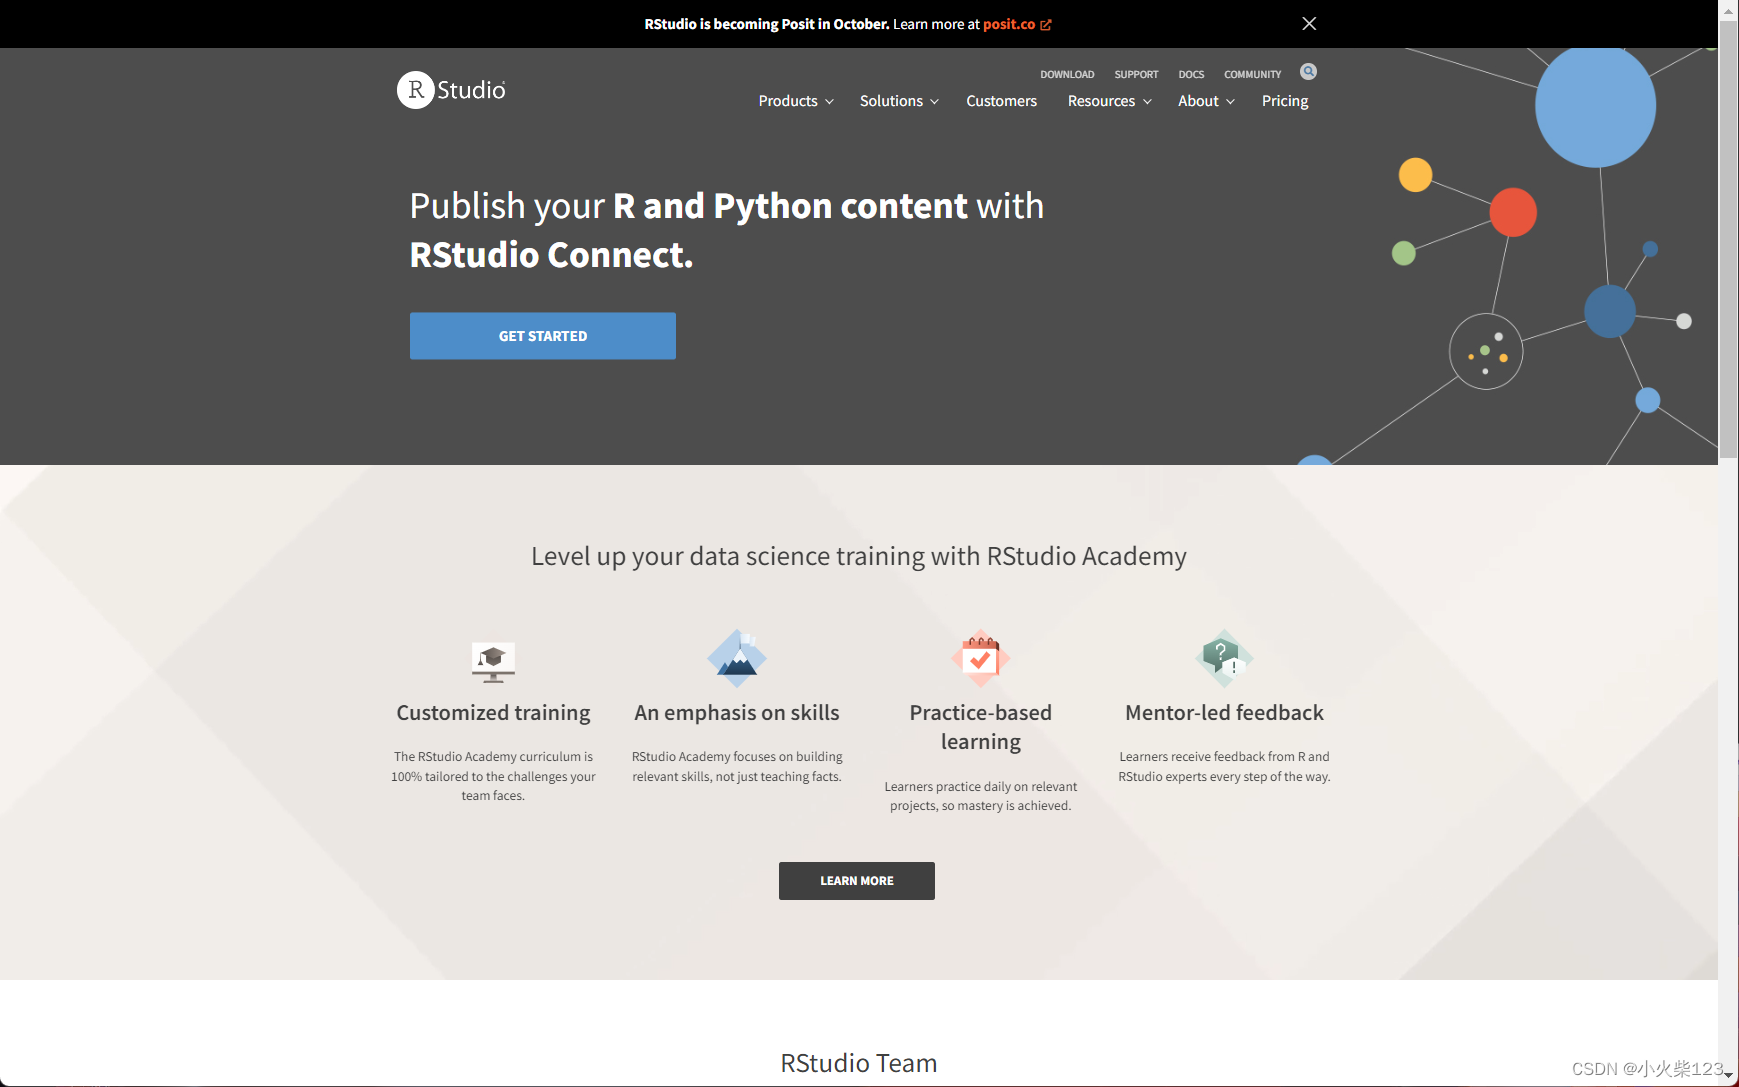Open the Support link
Viewport: 1739px width, 1087px height.
(1136, 75)
